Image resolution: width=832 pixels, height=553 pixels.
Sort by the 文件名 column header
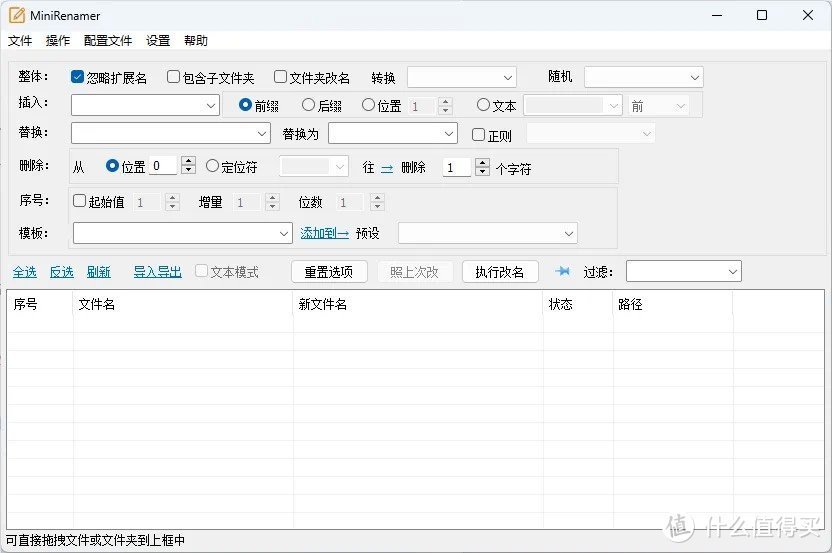click(x=183, y=304)
